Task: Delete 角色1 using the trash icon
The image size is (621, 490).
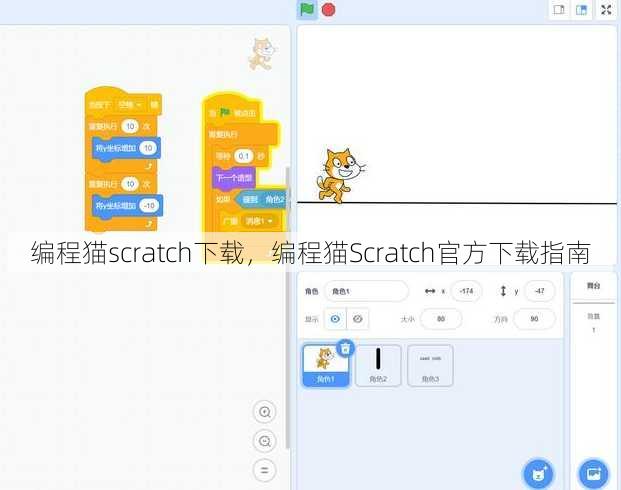Action: (345, 348)
